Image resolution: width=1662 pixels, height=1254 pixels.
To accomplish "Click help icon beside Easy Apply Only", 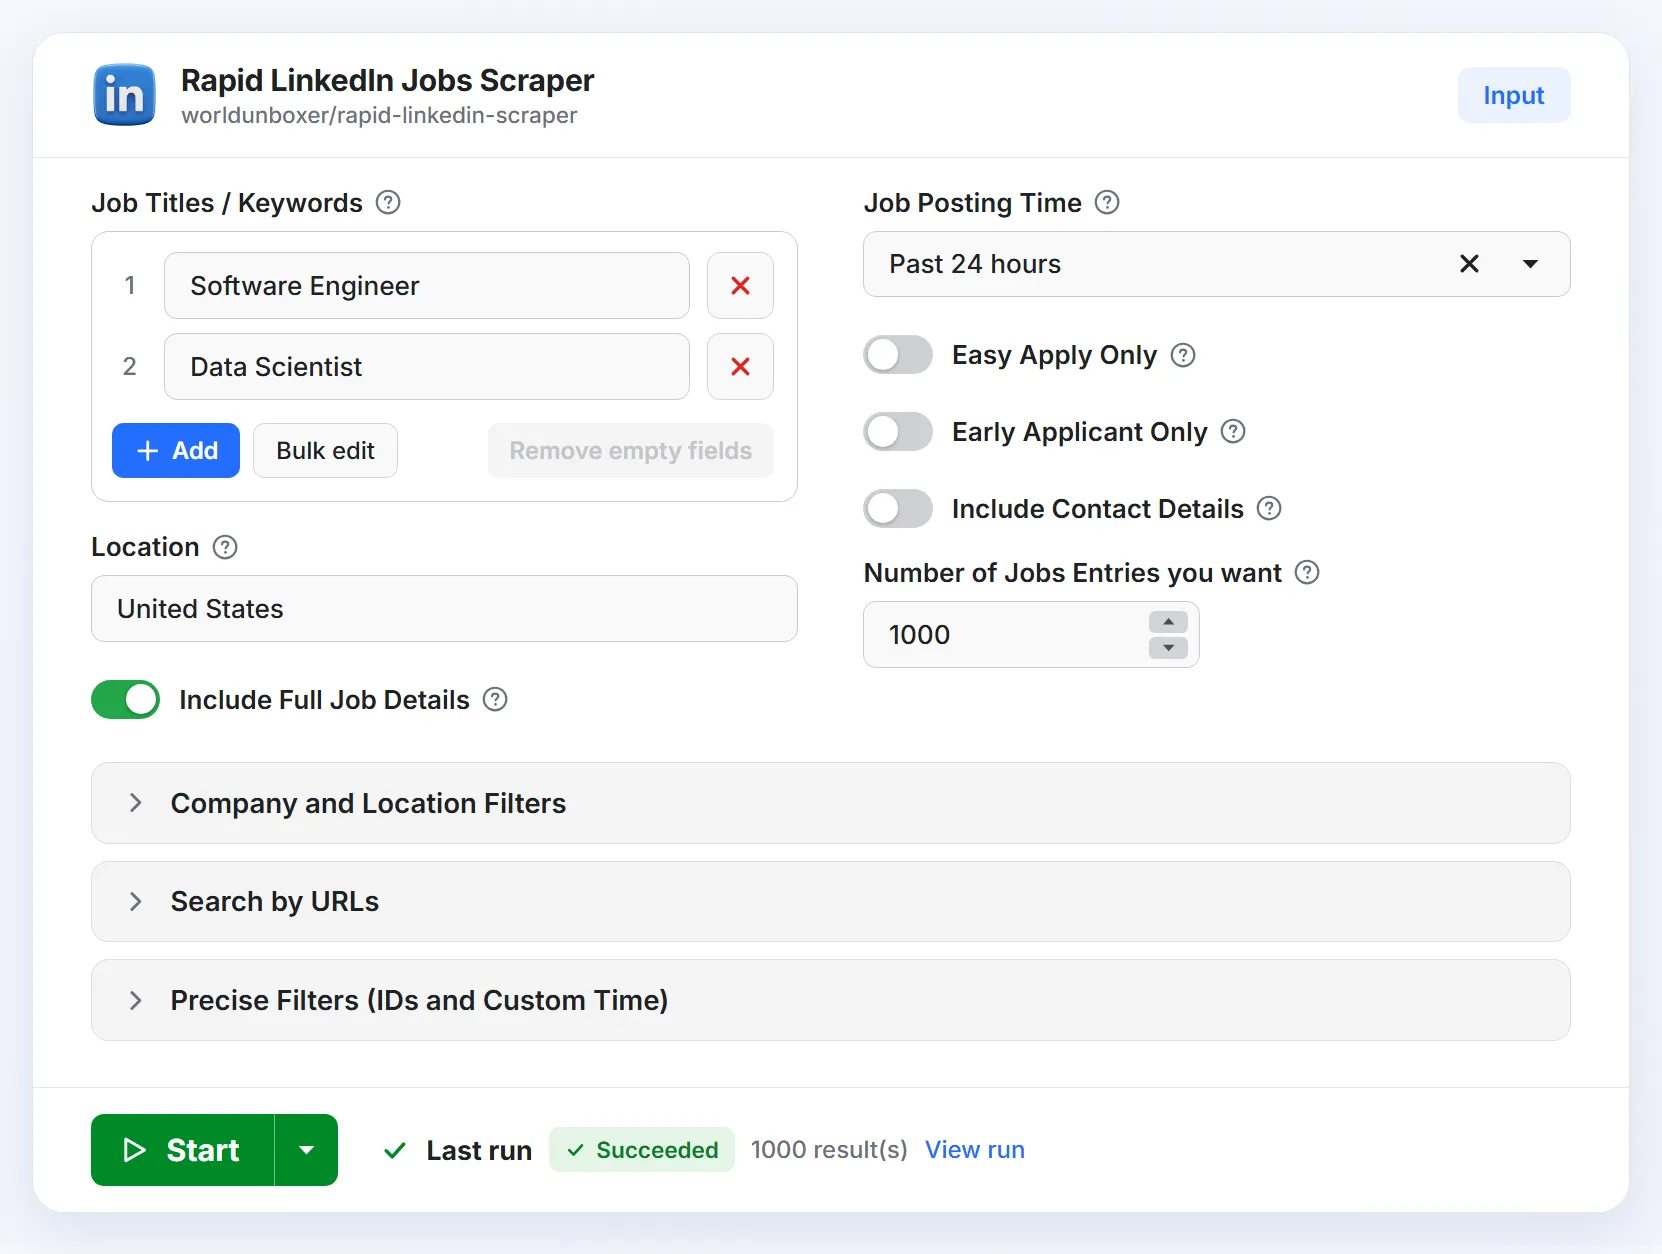I will click(x=1183, y=355).
